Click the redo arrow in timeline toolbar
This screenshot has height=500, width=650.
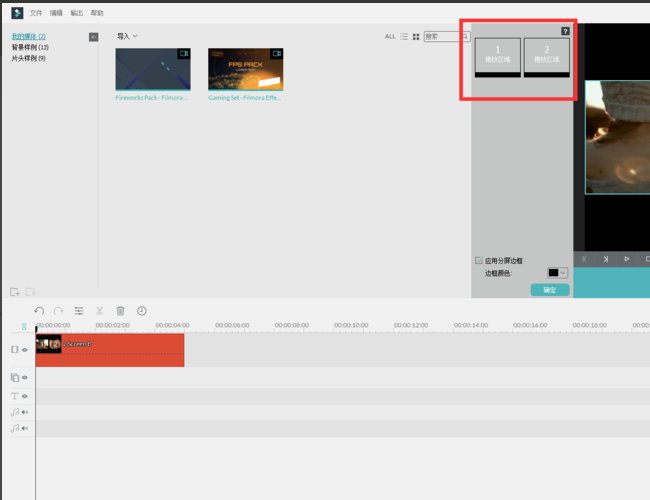(59, 311)
